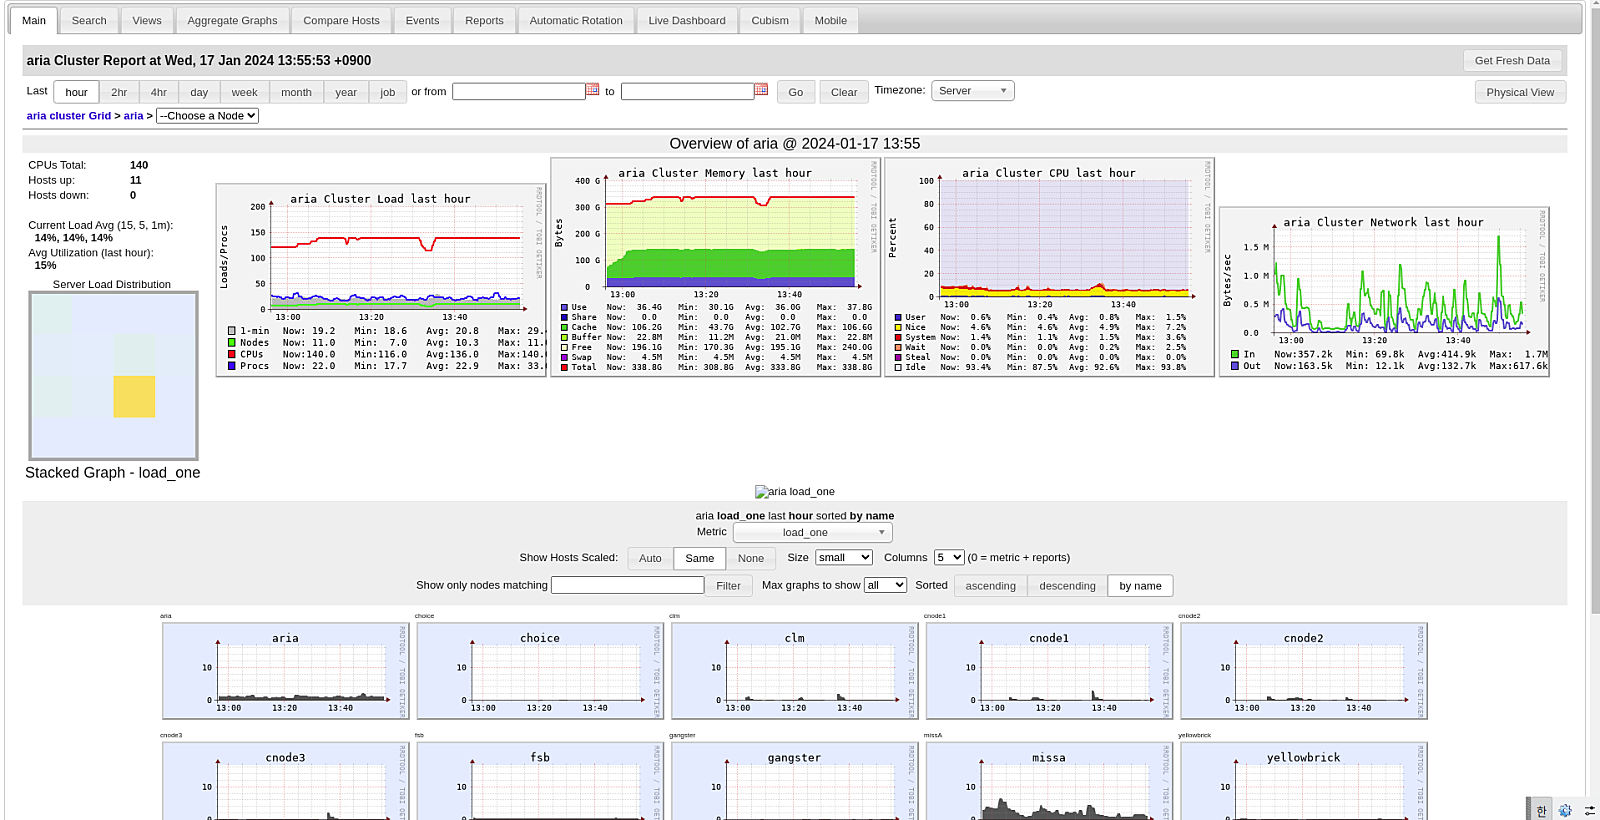Click the cnode1 load_one host graph
This screenshot has width=1600, height=820.
[1049, 671]
